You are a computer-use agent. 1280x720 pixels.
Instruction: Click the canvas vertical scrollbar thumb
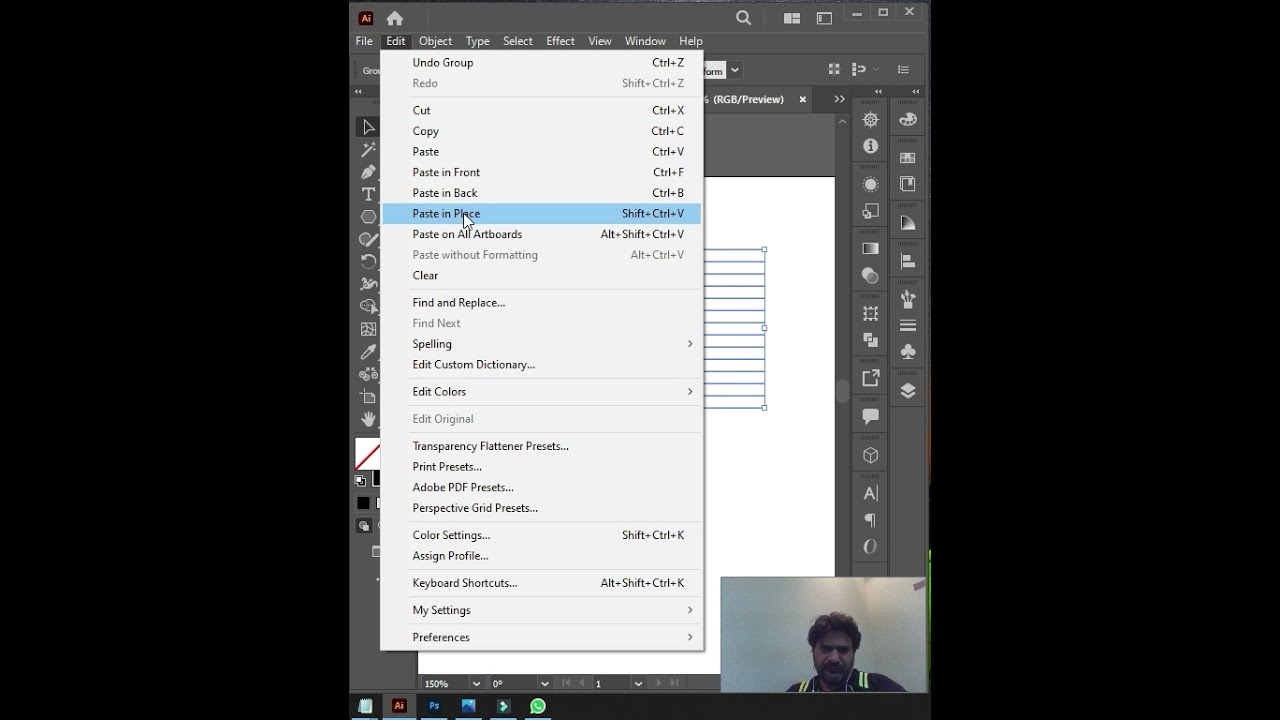(x=842, y=391)
